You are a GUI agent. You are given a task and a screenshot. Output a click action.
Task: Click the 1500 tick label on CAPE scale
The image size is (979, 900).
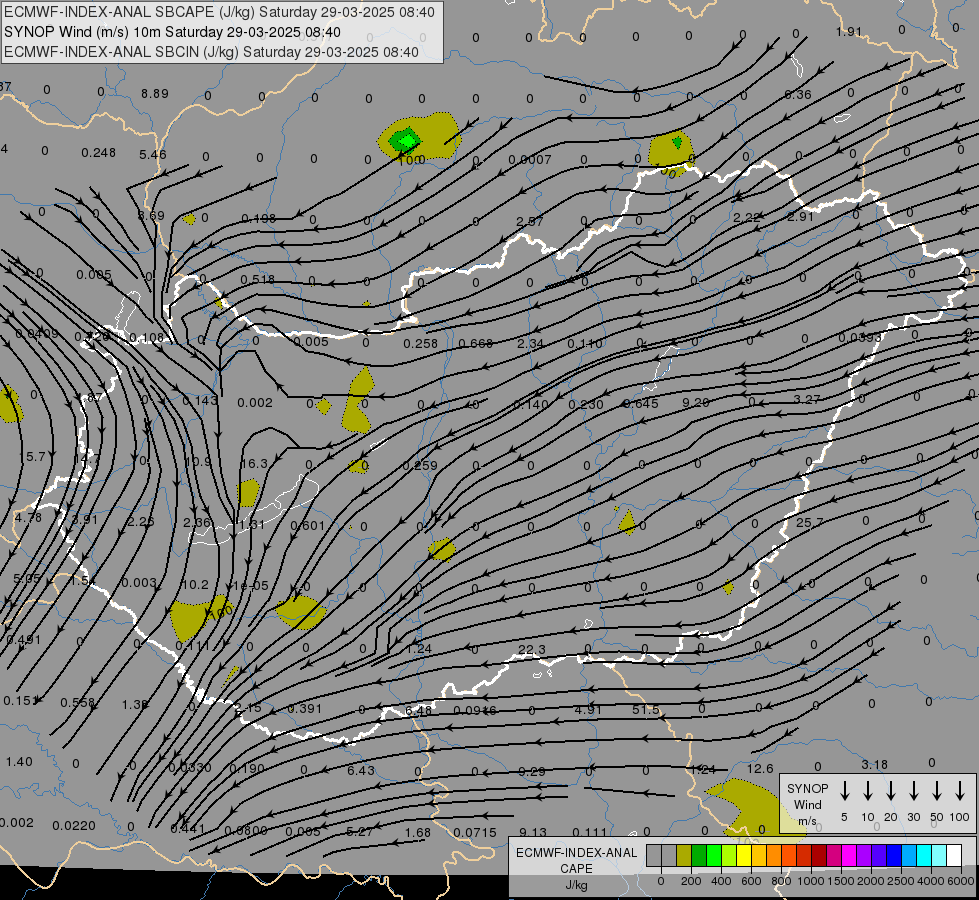(x=841, y=881)
